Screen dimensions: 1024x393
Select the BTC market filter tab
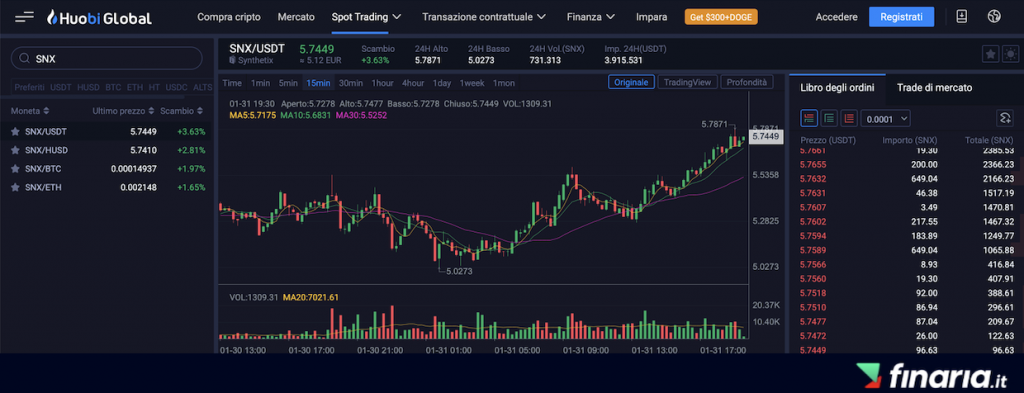[114, 87]
